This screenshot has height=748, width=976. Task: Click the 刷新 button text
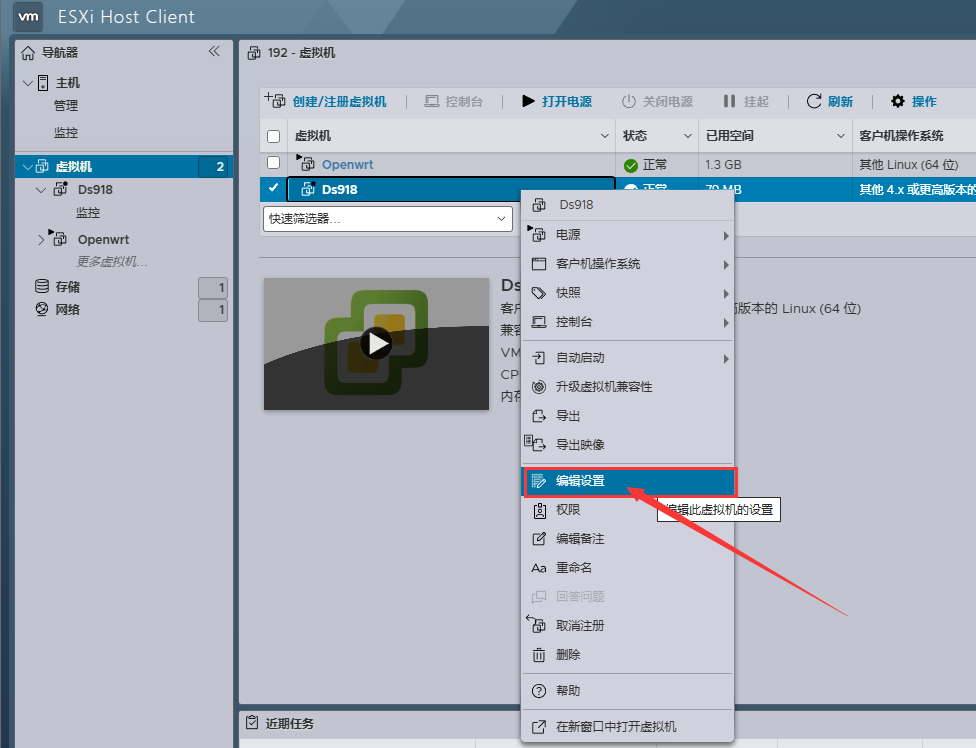tap(840, 101)
